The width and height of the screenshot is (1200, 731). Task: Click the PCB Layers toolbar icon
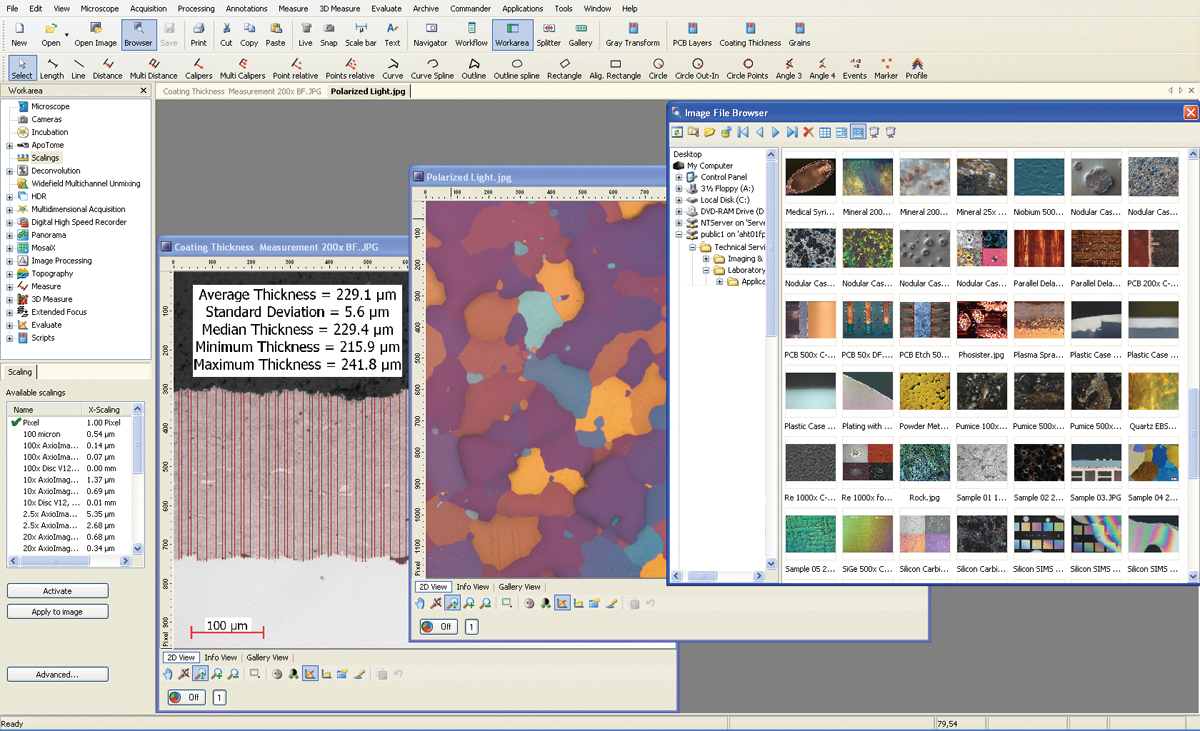pyautogui.click(x=692, y=29)
